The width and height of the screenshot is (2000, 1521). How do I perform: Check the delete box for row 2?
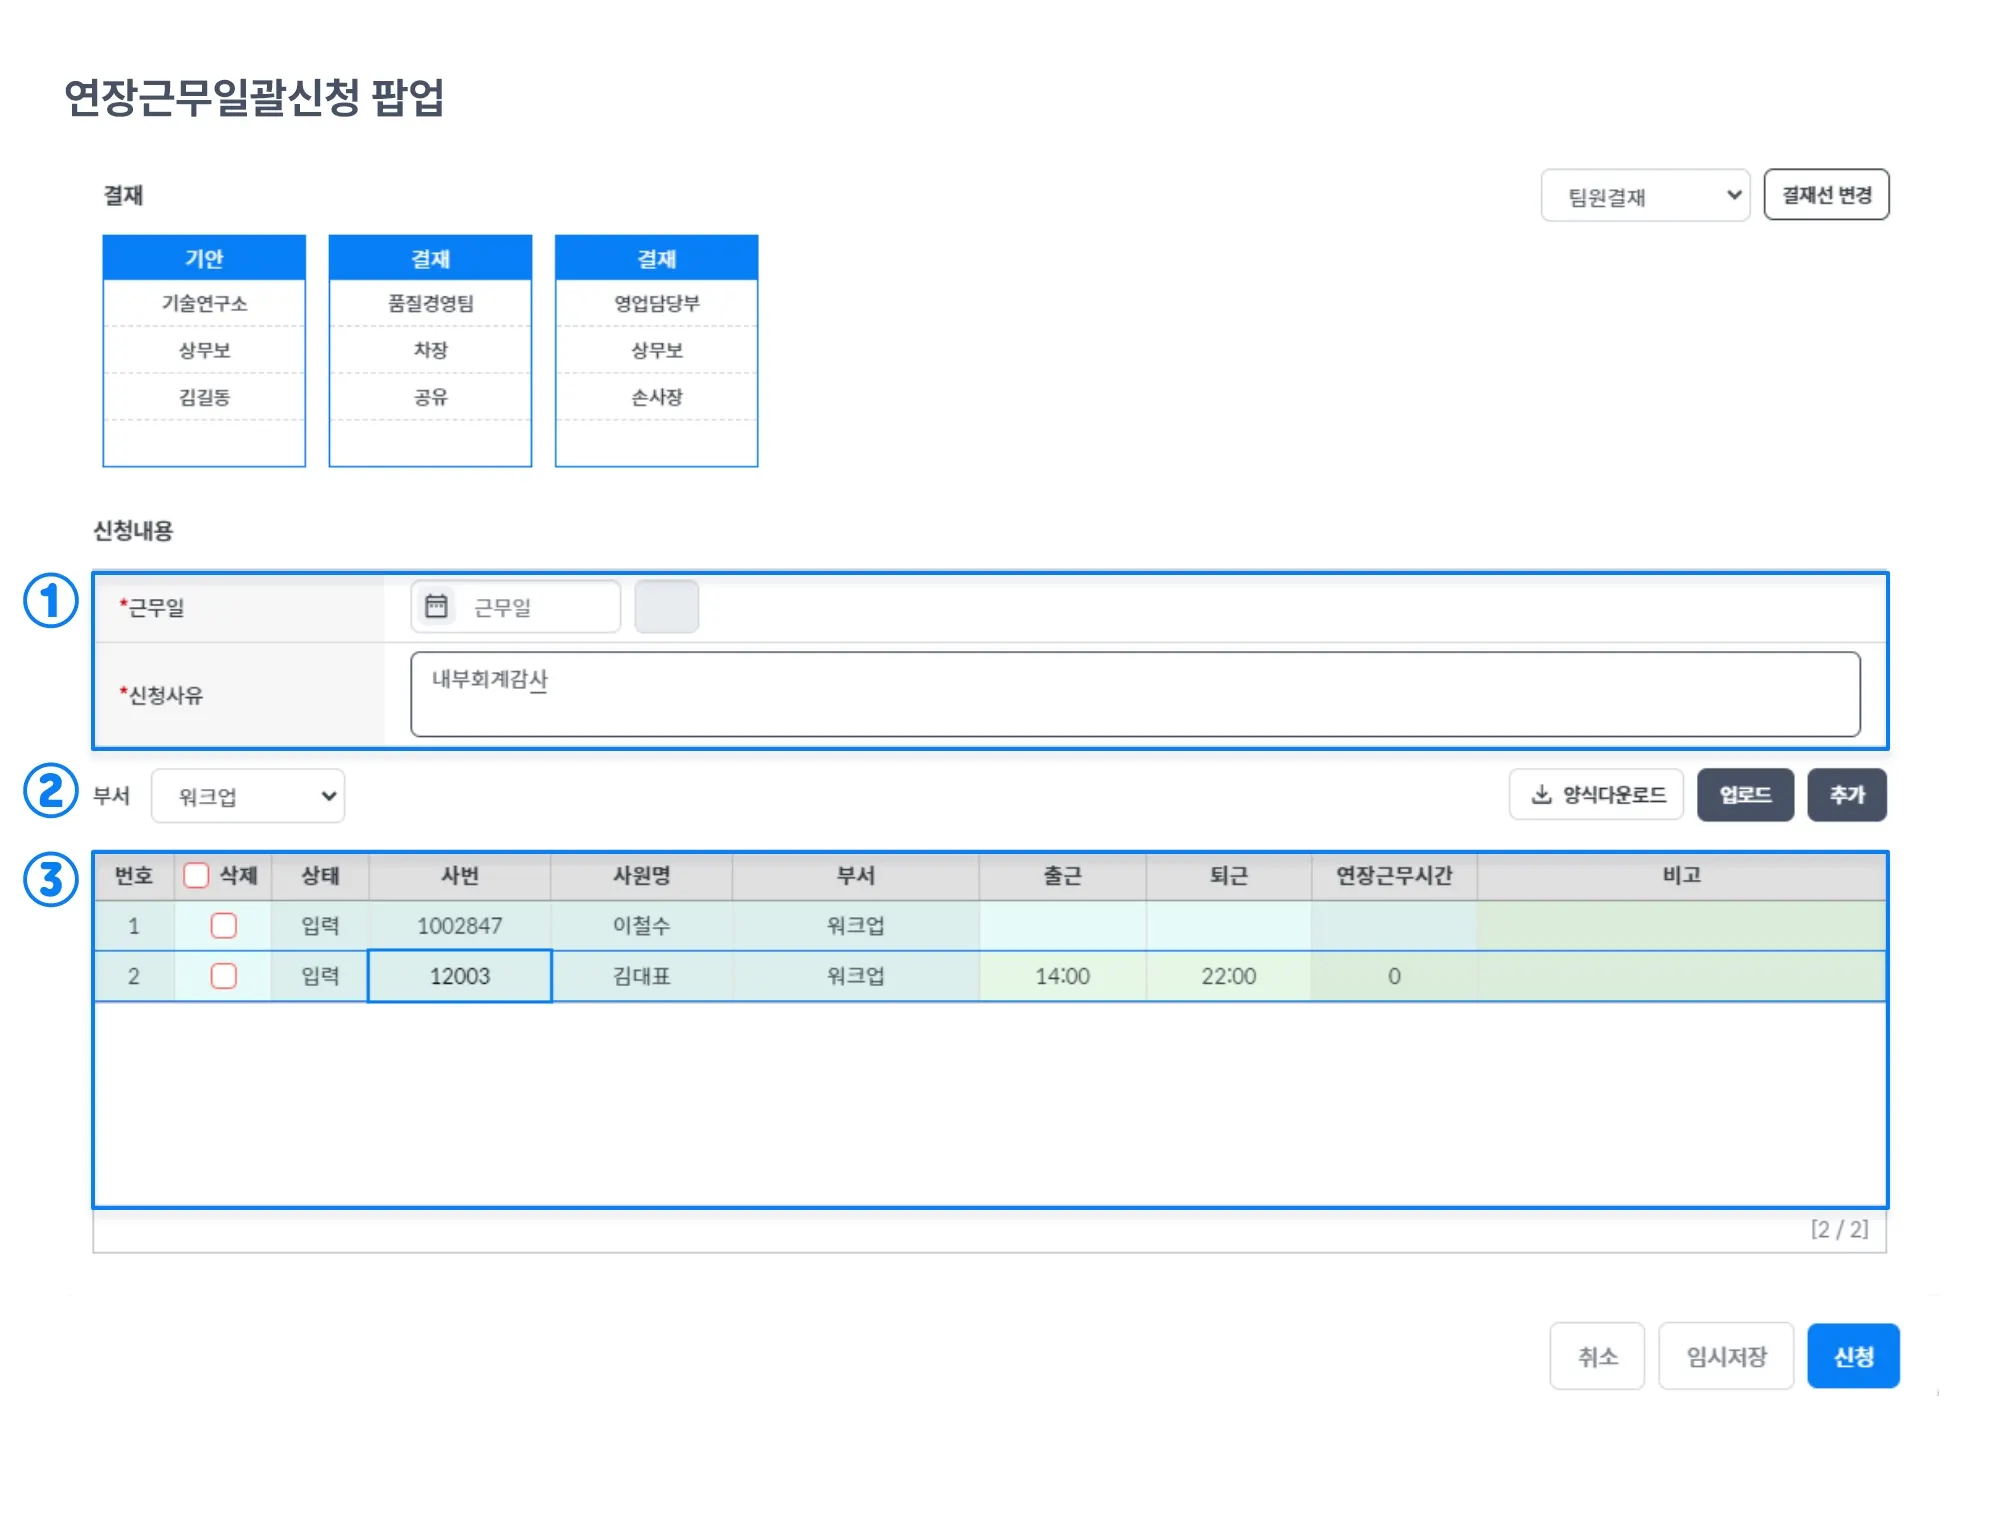pos(223,976)
